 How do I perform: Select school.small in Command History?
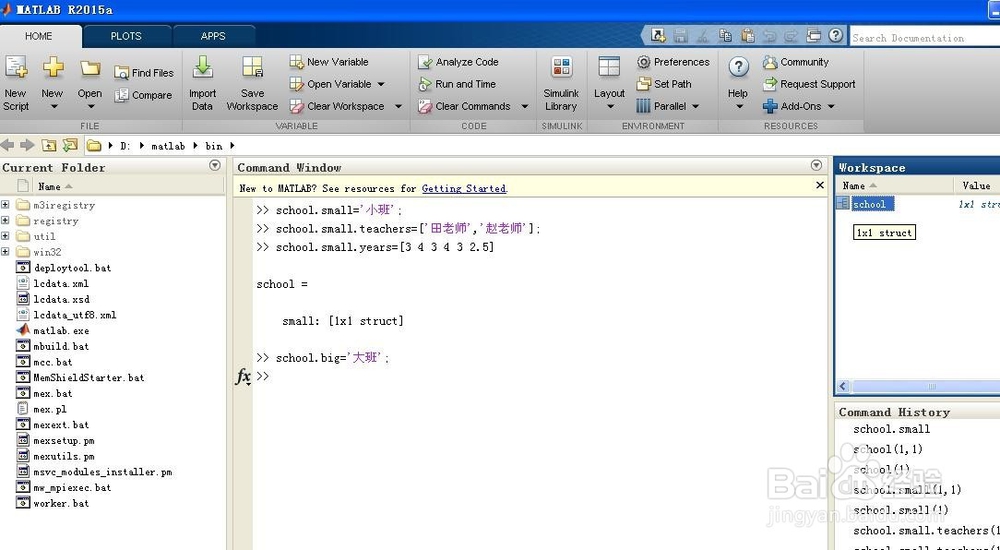892,429
